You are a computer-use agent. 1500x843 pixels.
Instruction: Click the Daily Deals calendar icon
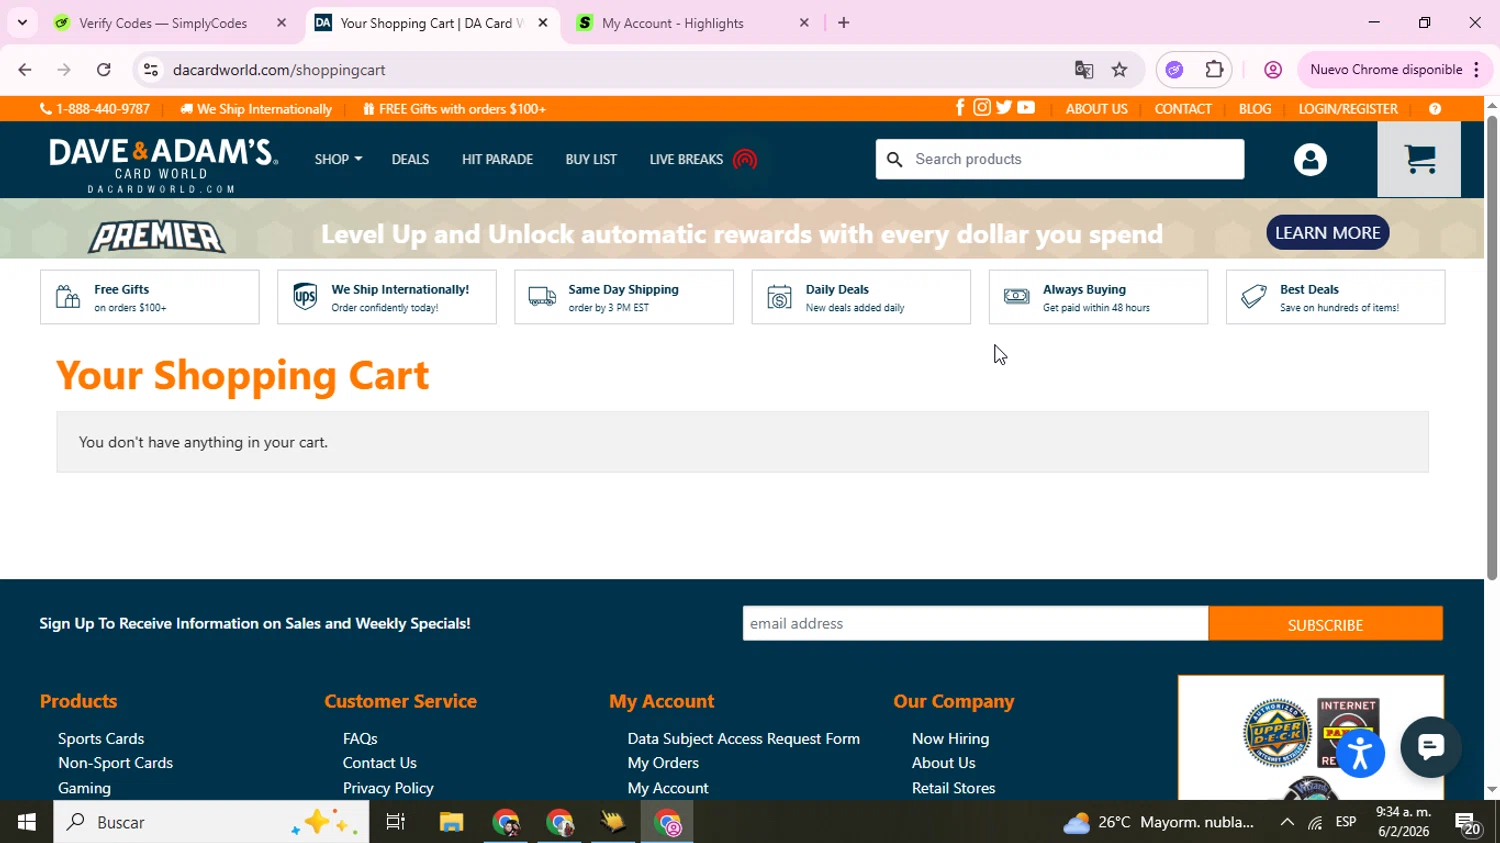(779, 297)
